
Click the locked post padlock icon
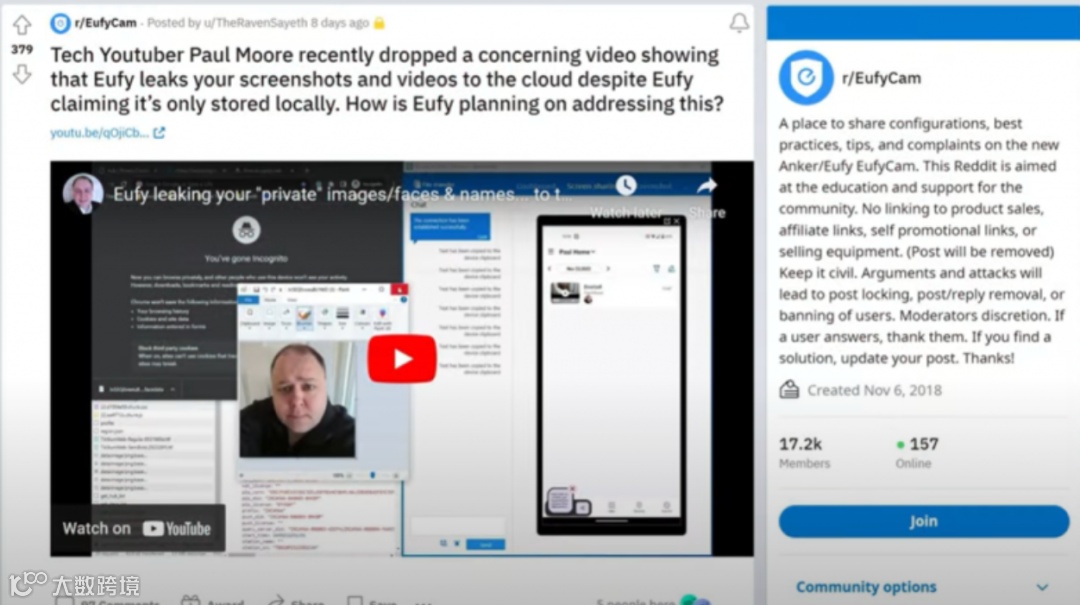379,23
